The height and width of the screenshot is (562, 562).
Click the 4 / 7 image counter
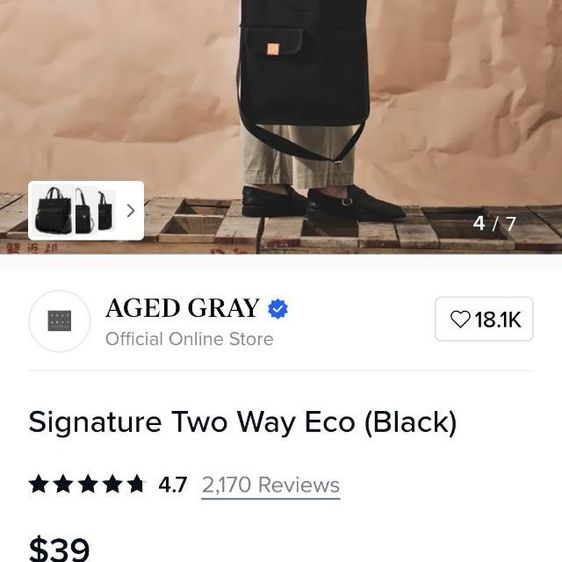495,223
